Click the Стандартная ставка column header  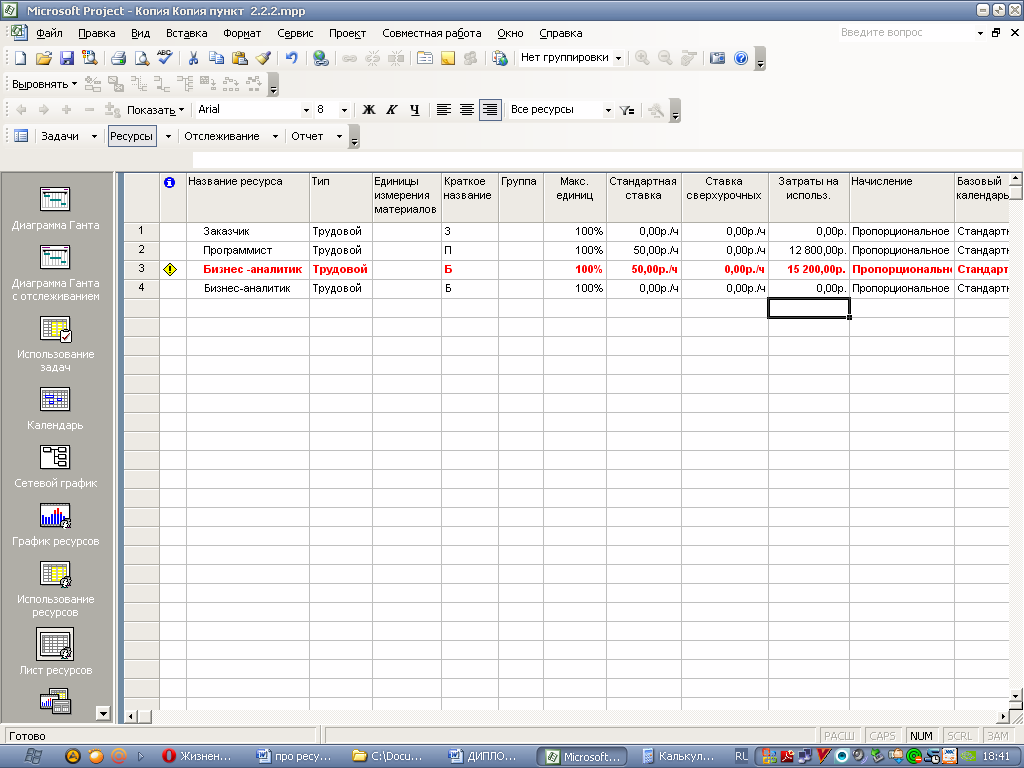(644, 197)
